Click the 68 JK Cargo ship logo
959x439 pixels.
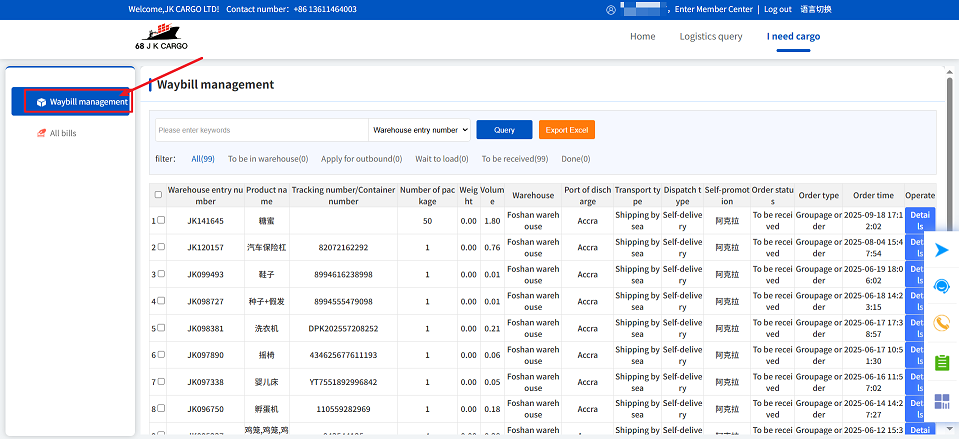point(159,38)
